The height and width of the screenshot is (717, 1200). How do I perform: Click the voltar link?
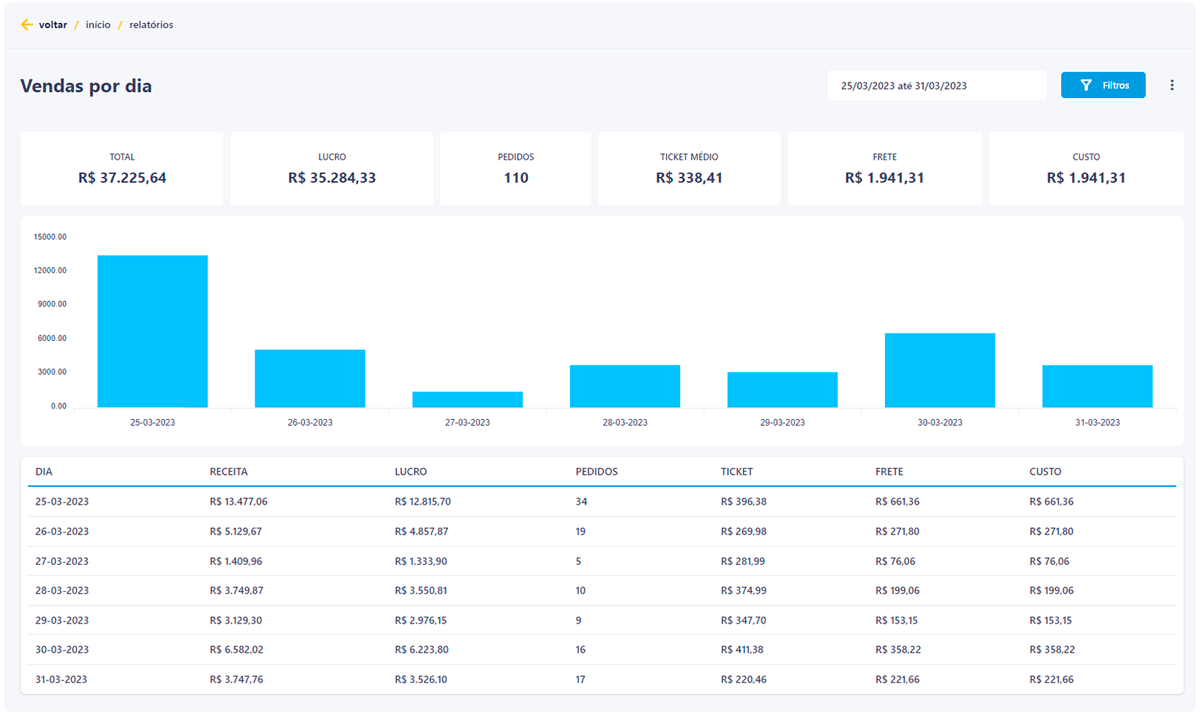click(x=53, y=25)
